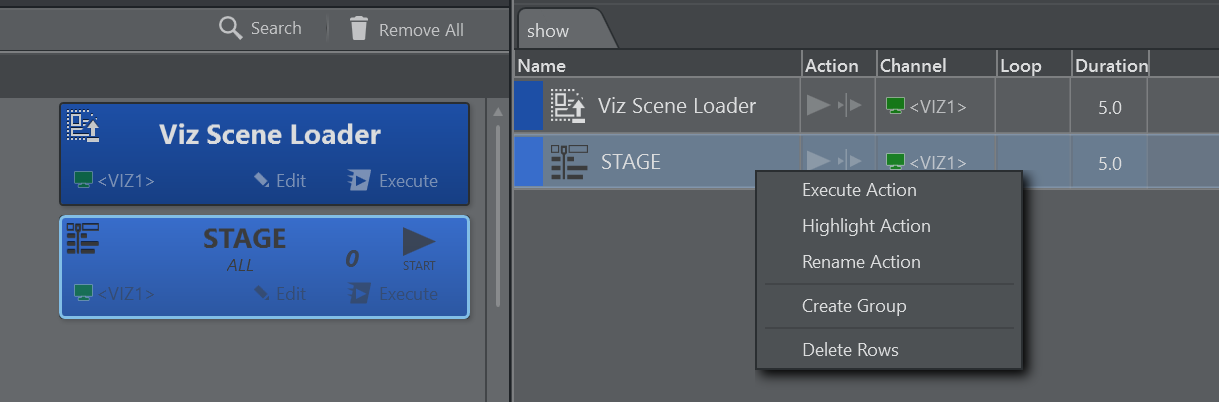
Task: Select Execute Action from the context menu
Action: tap(859, 190)
